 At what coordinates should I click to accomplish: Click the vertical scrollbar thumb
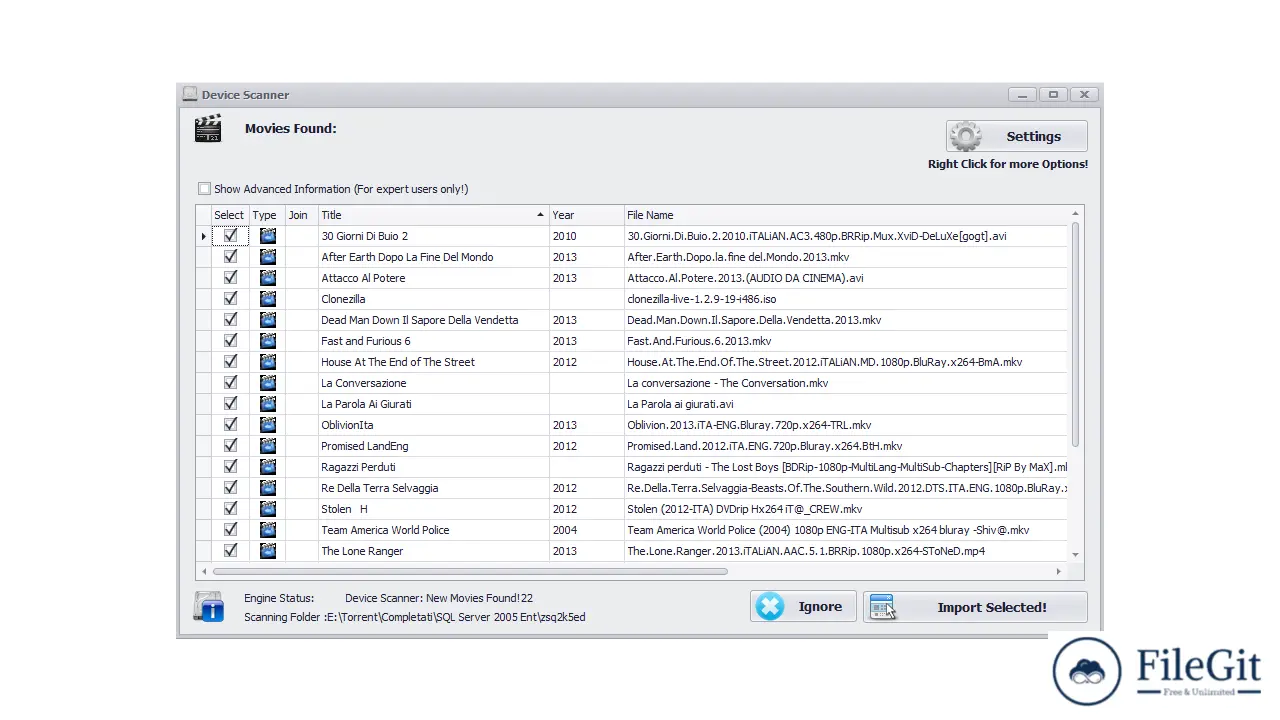[1075, 335]
